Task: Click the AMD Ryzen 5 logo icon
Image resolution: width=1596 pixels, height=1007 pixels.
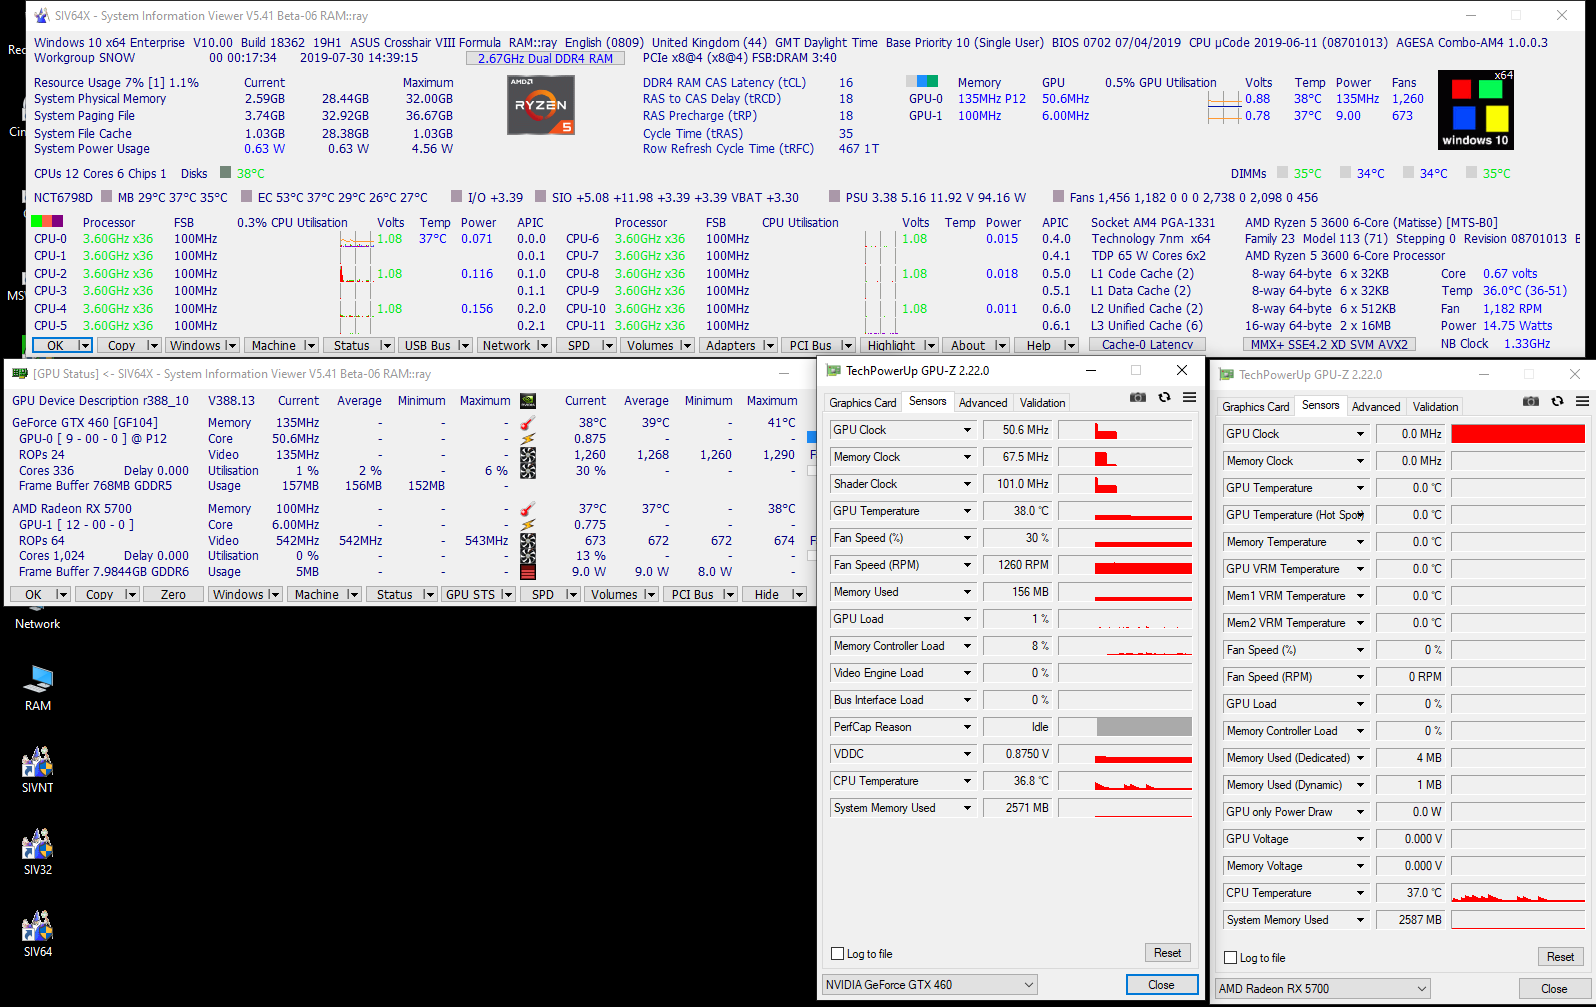Action: (541, 105)
